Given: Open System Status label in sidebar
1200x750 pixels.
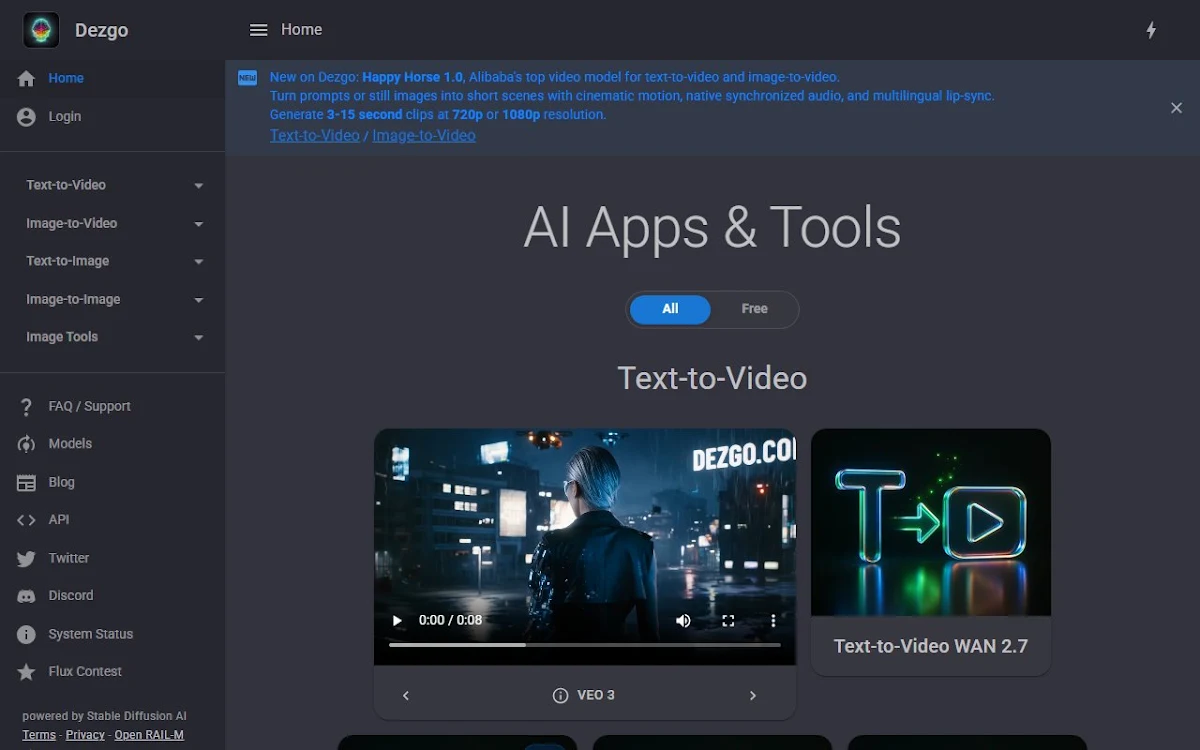Looking at the screenshot, I should [x=90, y=634].
